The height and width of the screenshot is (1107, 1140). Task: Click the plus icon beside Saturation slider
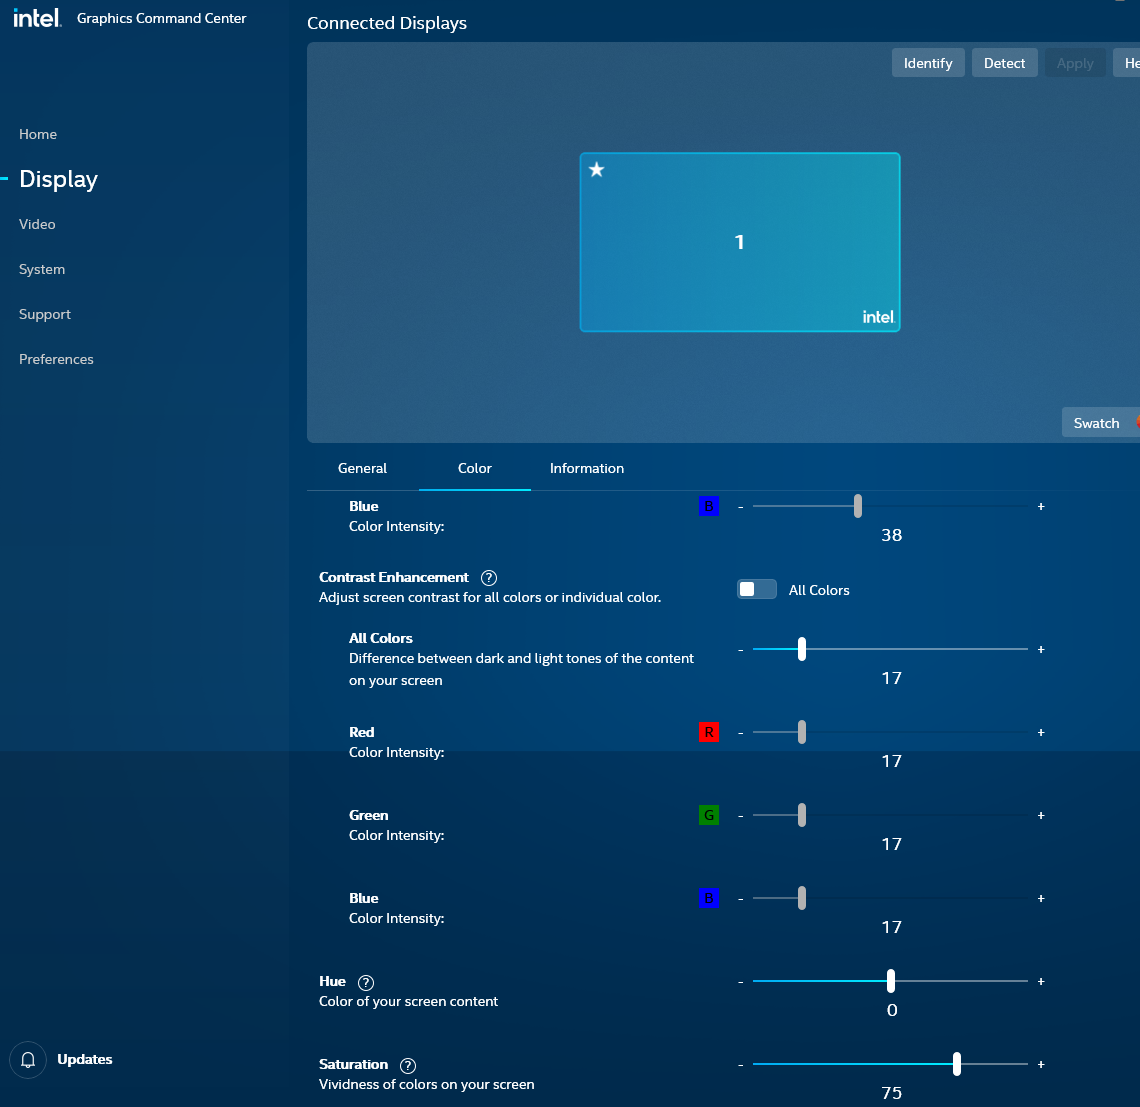coord(1041,1065)
